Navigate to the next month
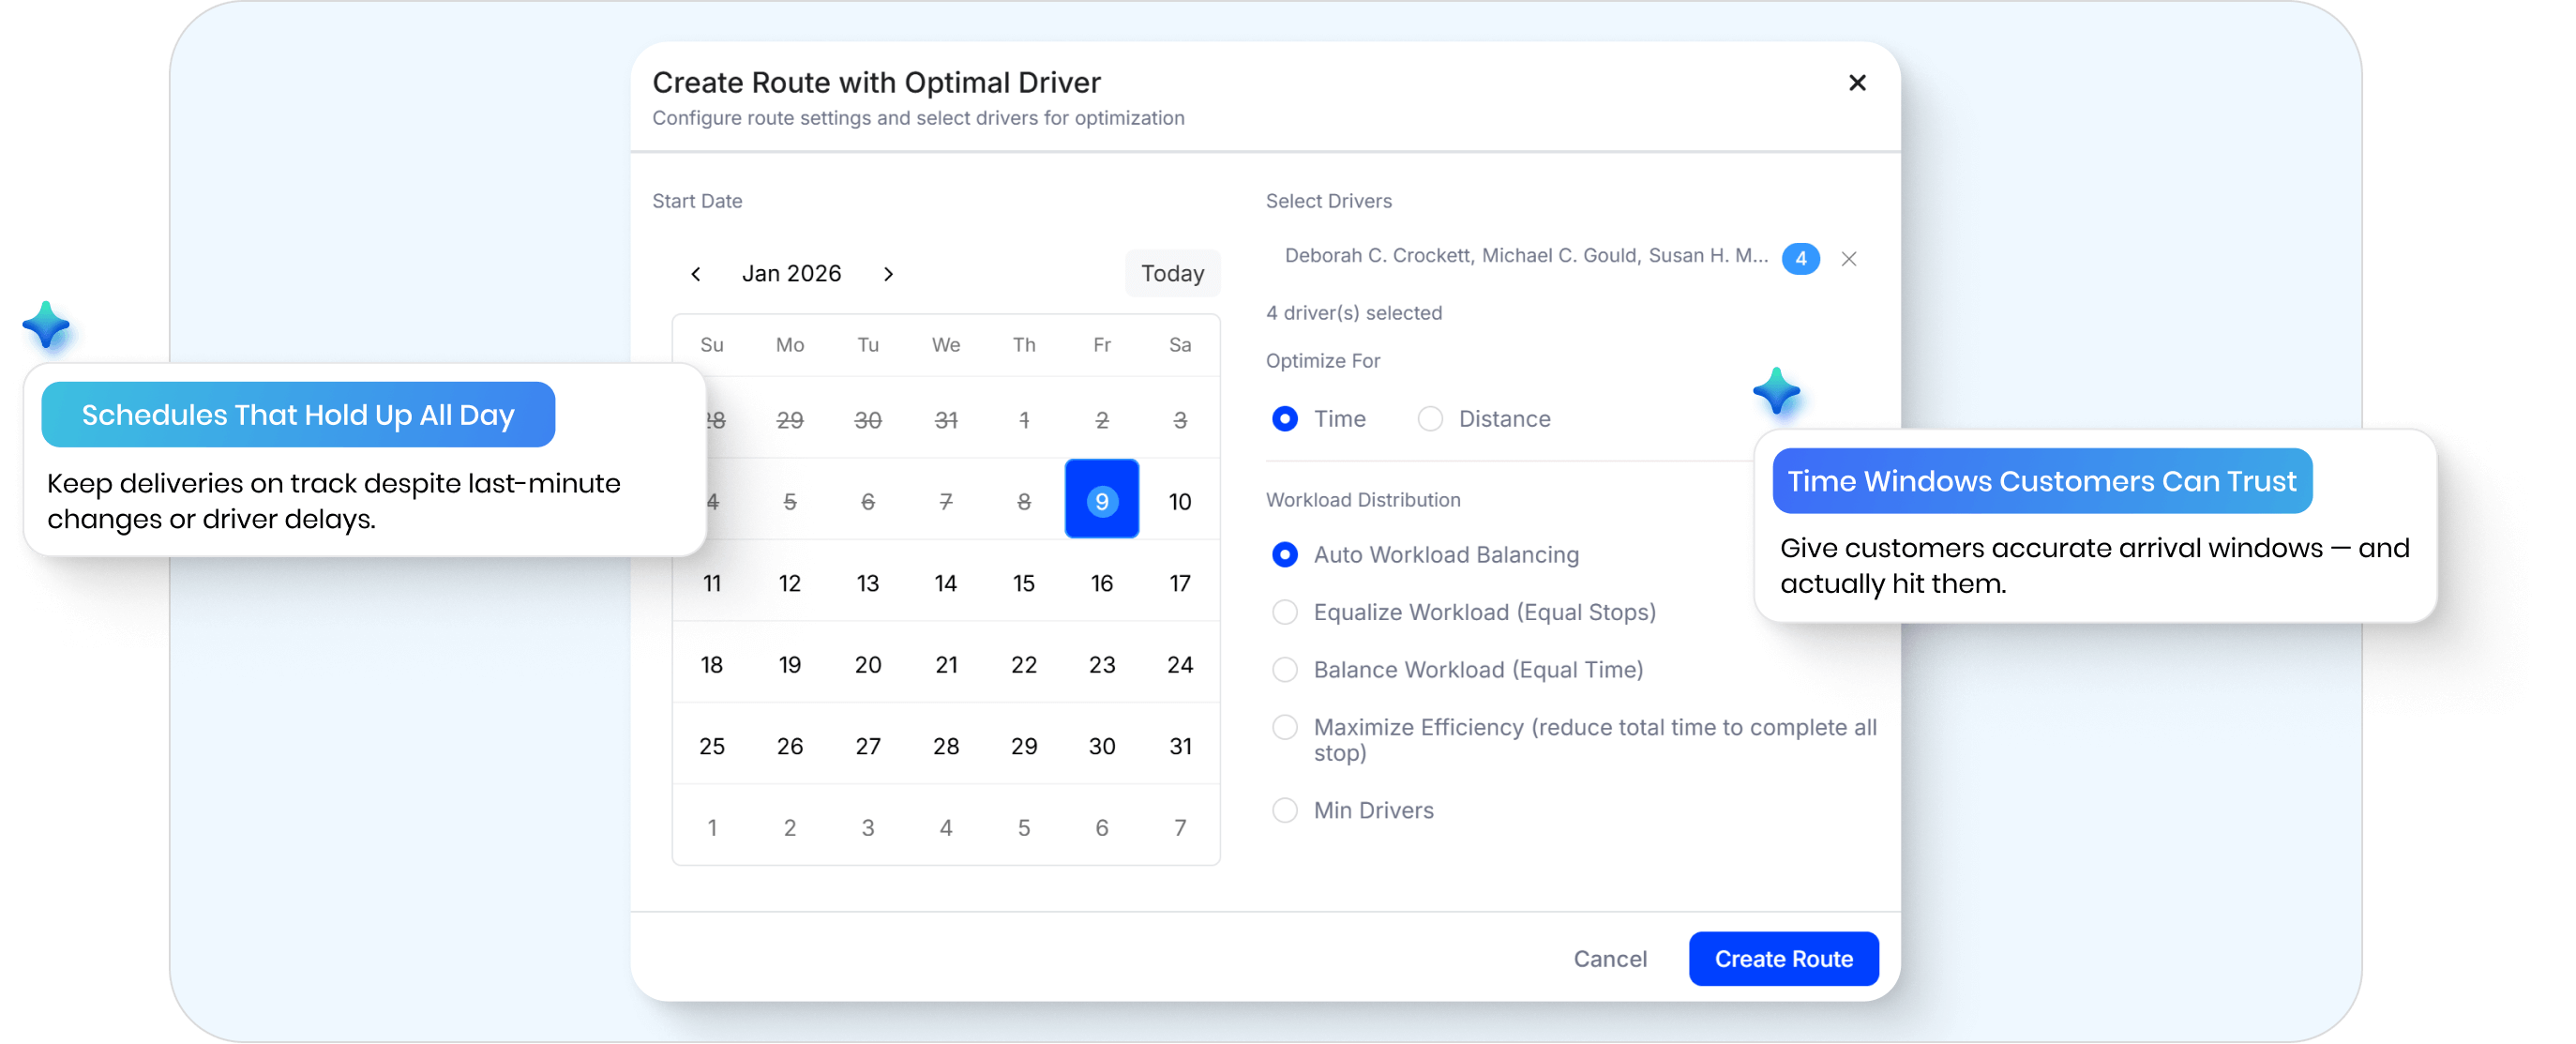The image size is (2576, 1044). tap(888, 273)
